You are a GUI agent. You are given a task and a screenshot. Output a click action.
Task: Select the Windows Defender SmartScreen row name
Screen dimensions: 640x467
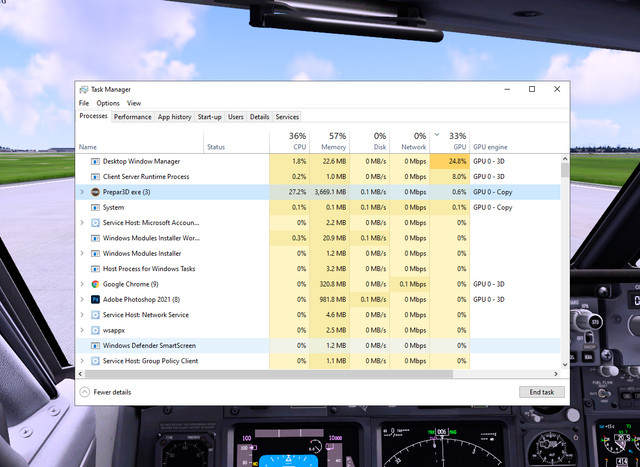[149, 345]
